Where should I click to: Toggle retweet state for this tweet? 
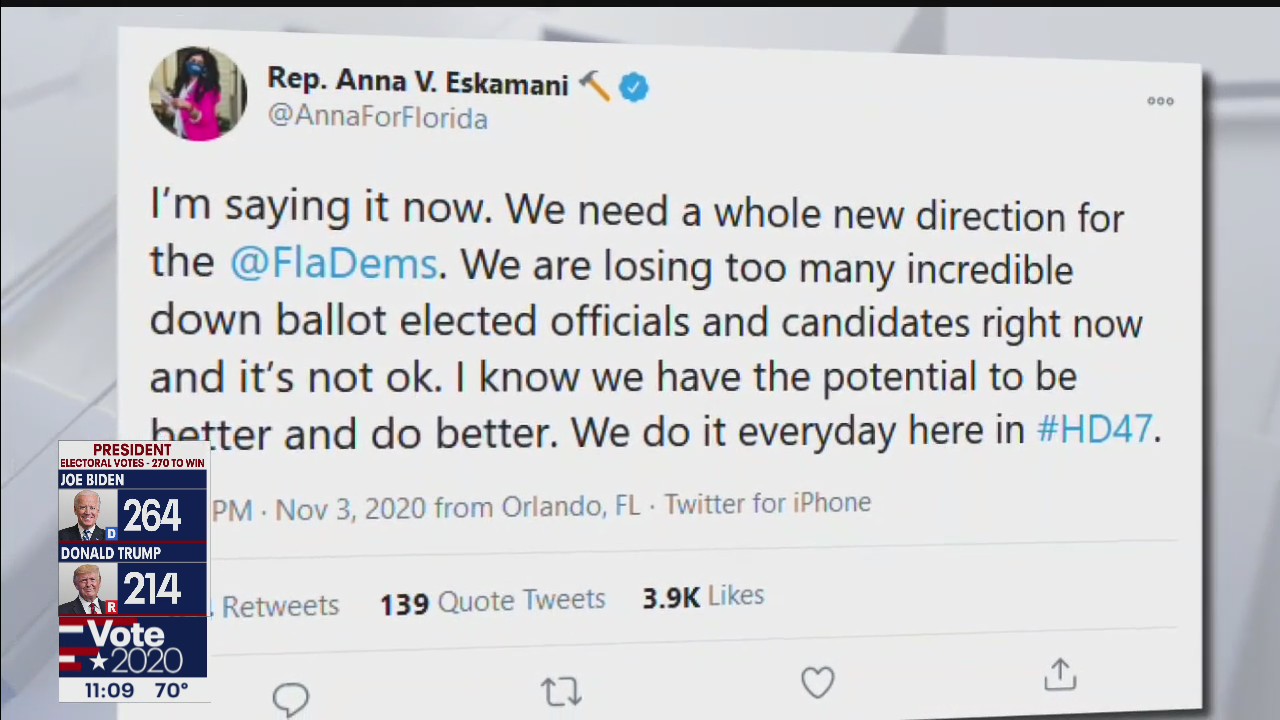click(561, 690)
